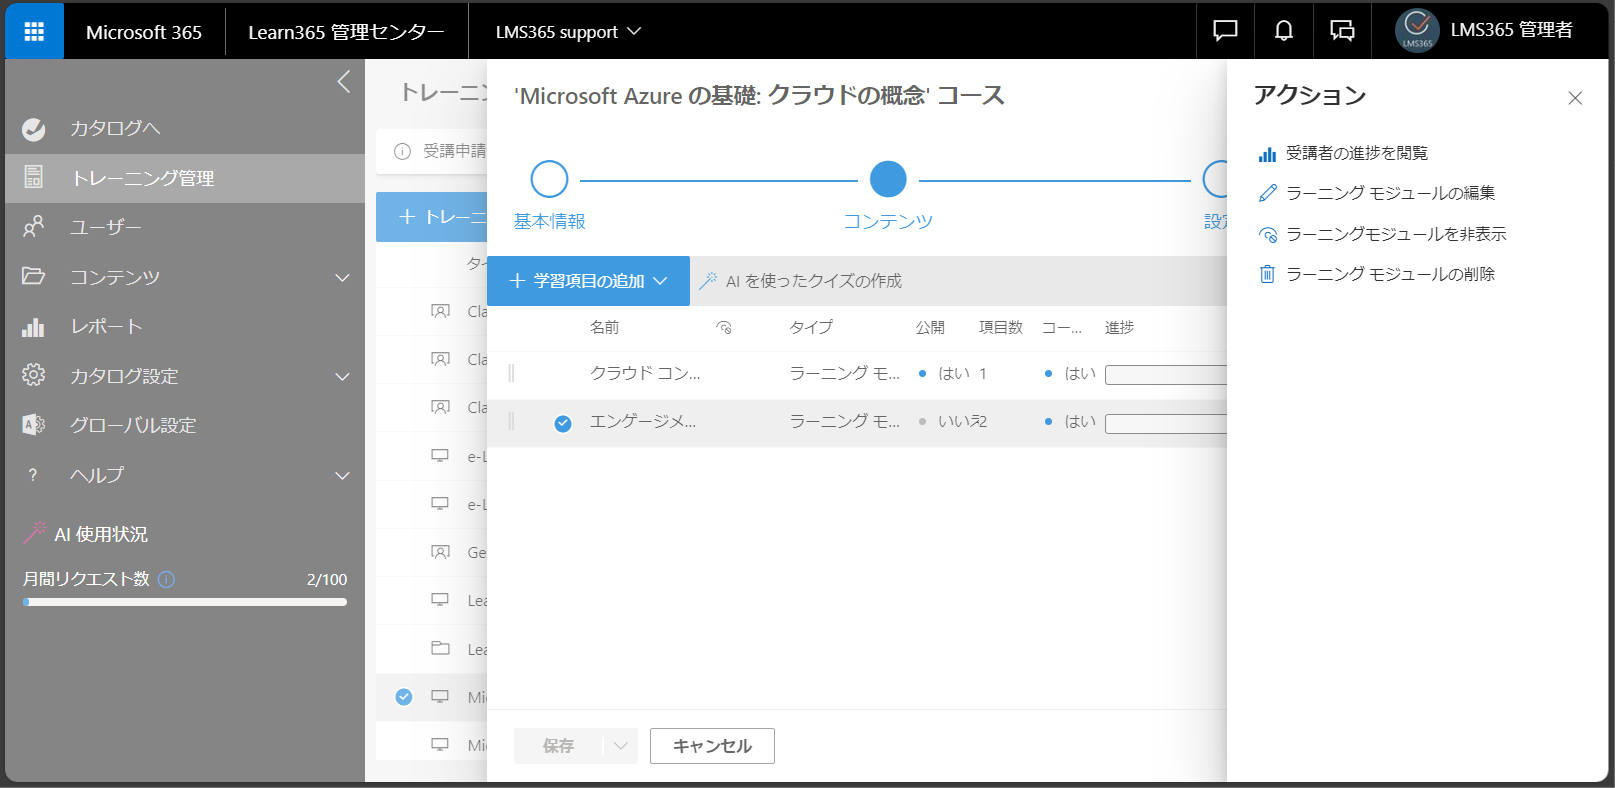Click the 公開 column header

[x=930, y=327]
